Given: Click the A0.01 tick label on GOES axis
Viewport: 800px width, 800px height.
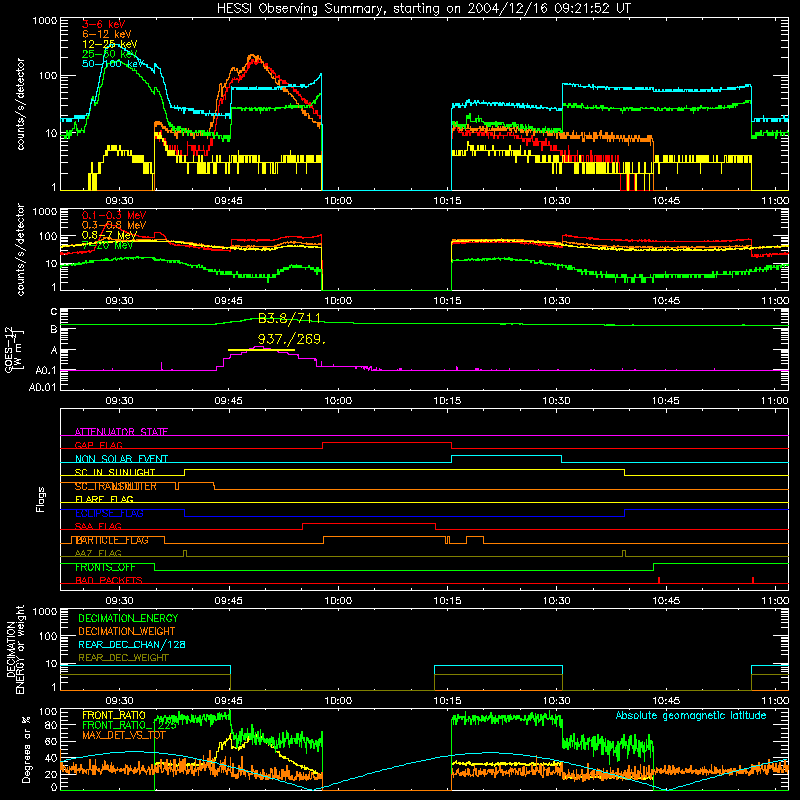Looking at the screenshot, I should click(43, 387).
